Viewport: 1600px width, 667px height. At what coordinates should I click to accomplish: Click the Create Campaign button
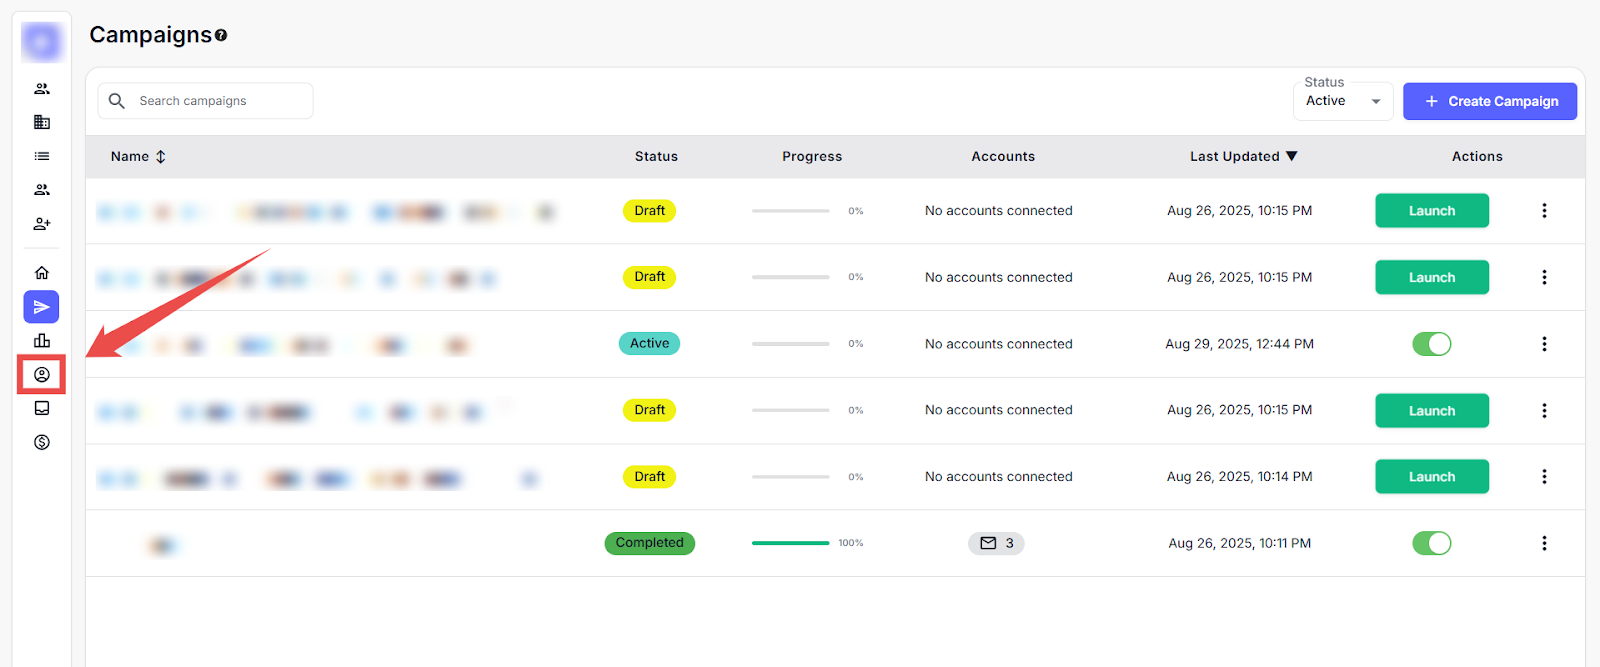(1489, 101)
